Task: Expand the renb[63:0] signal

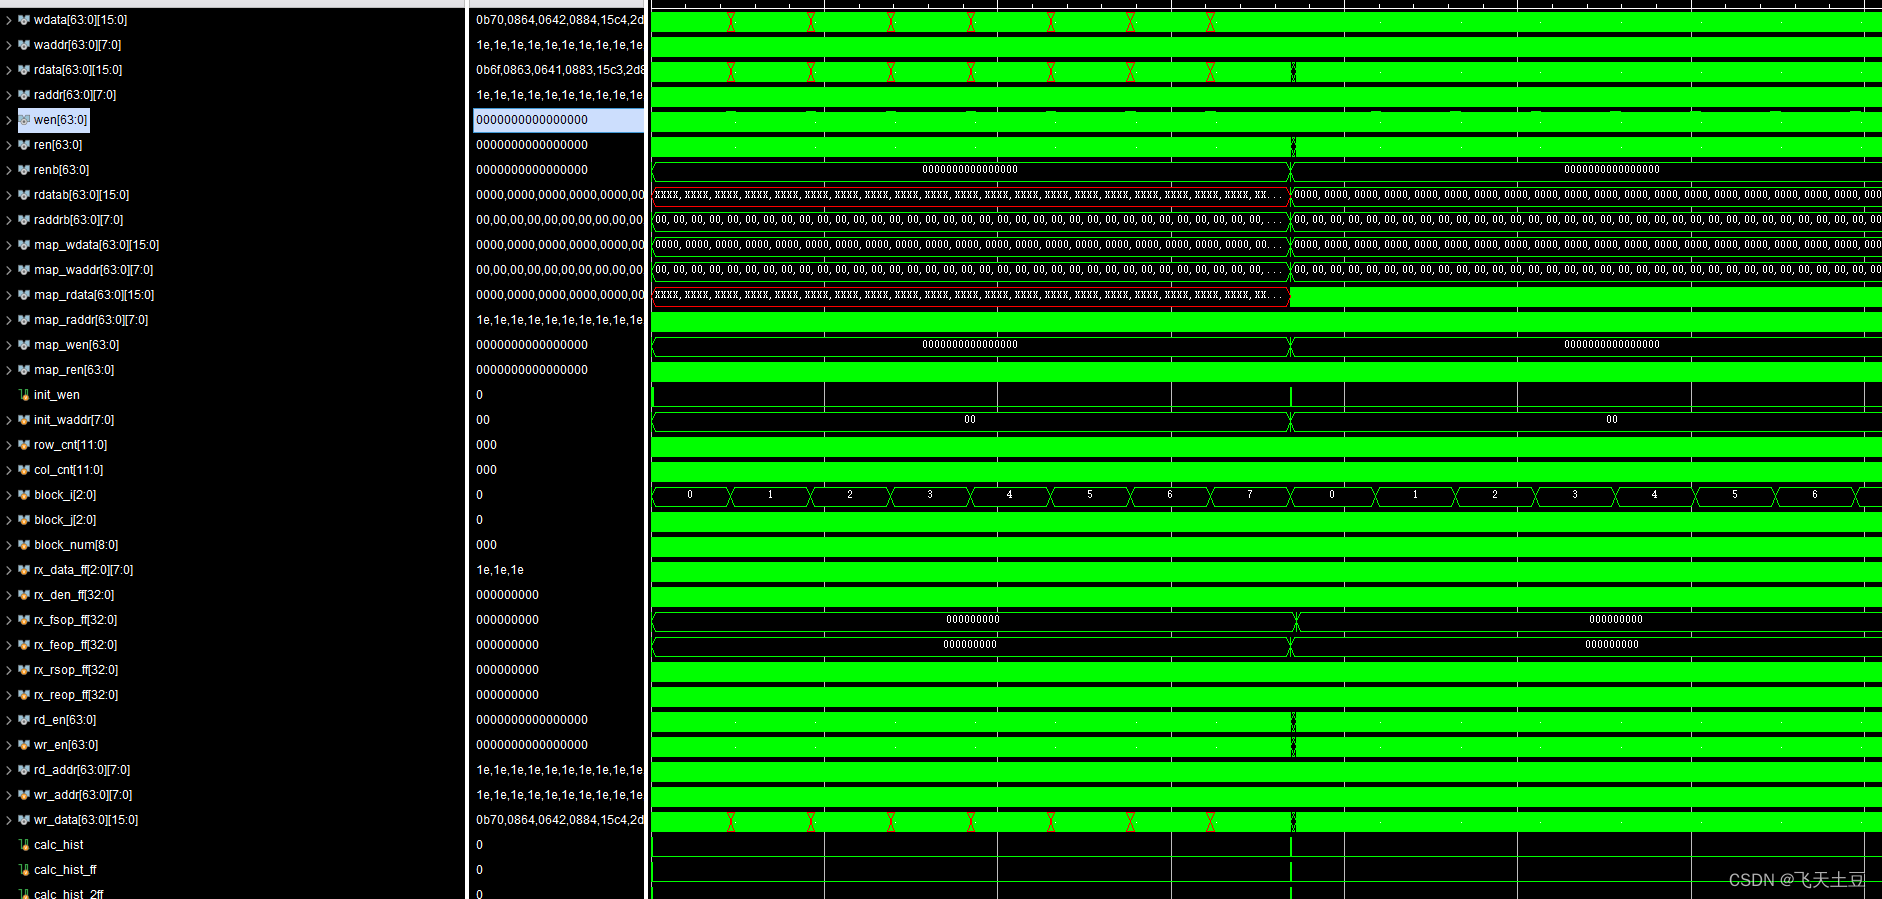Action: tap(9, 170)
